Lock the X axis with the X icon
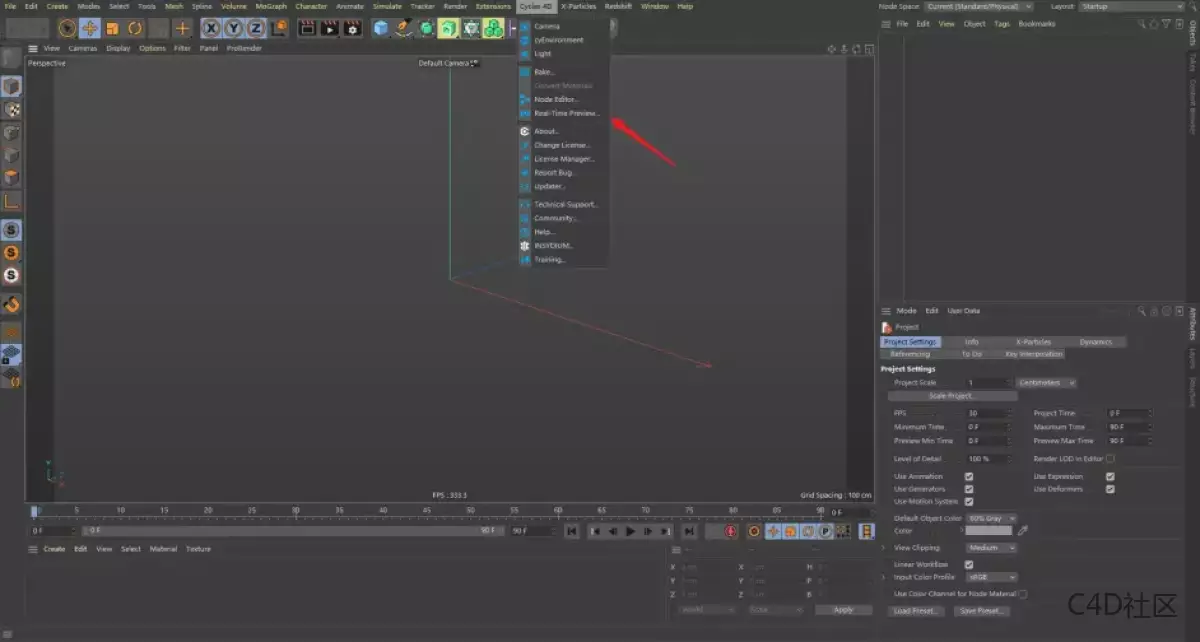1200x642 pixels. click(x=210, y=27)
